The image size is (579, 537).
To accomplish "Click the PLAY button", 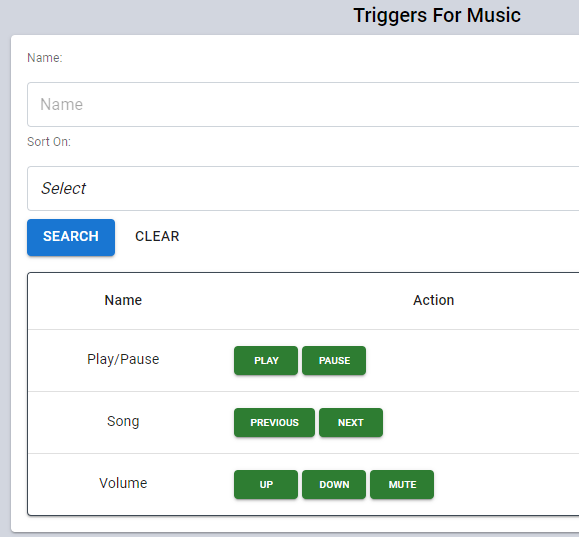I will point(266,360).
